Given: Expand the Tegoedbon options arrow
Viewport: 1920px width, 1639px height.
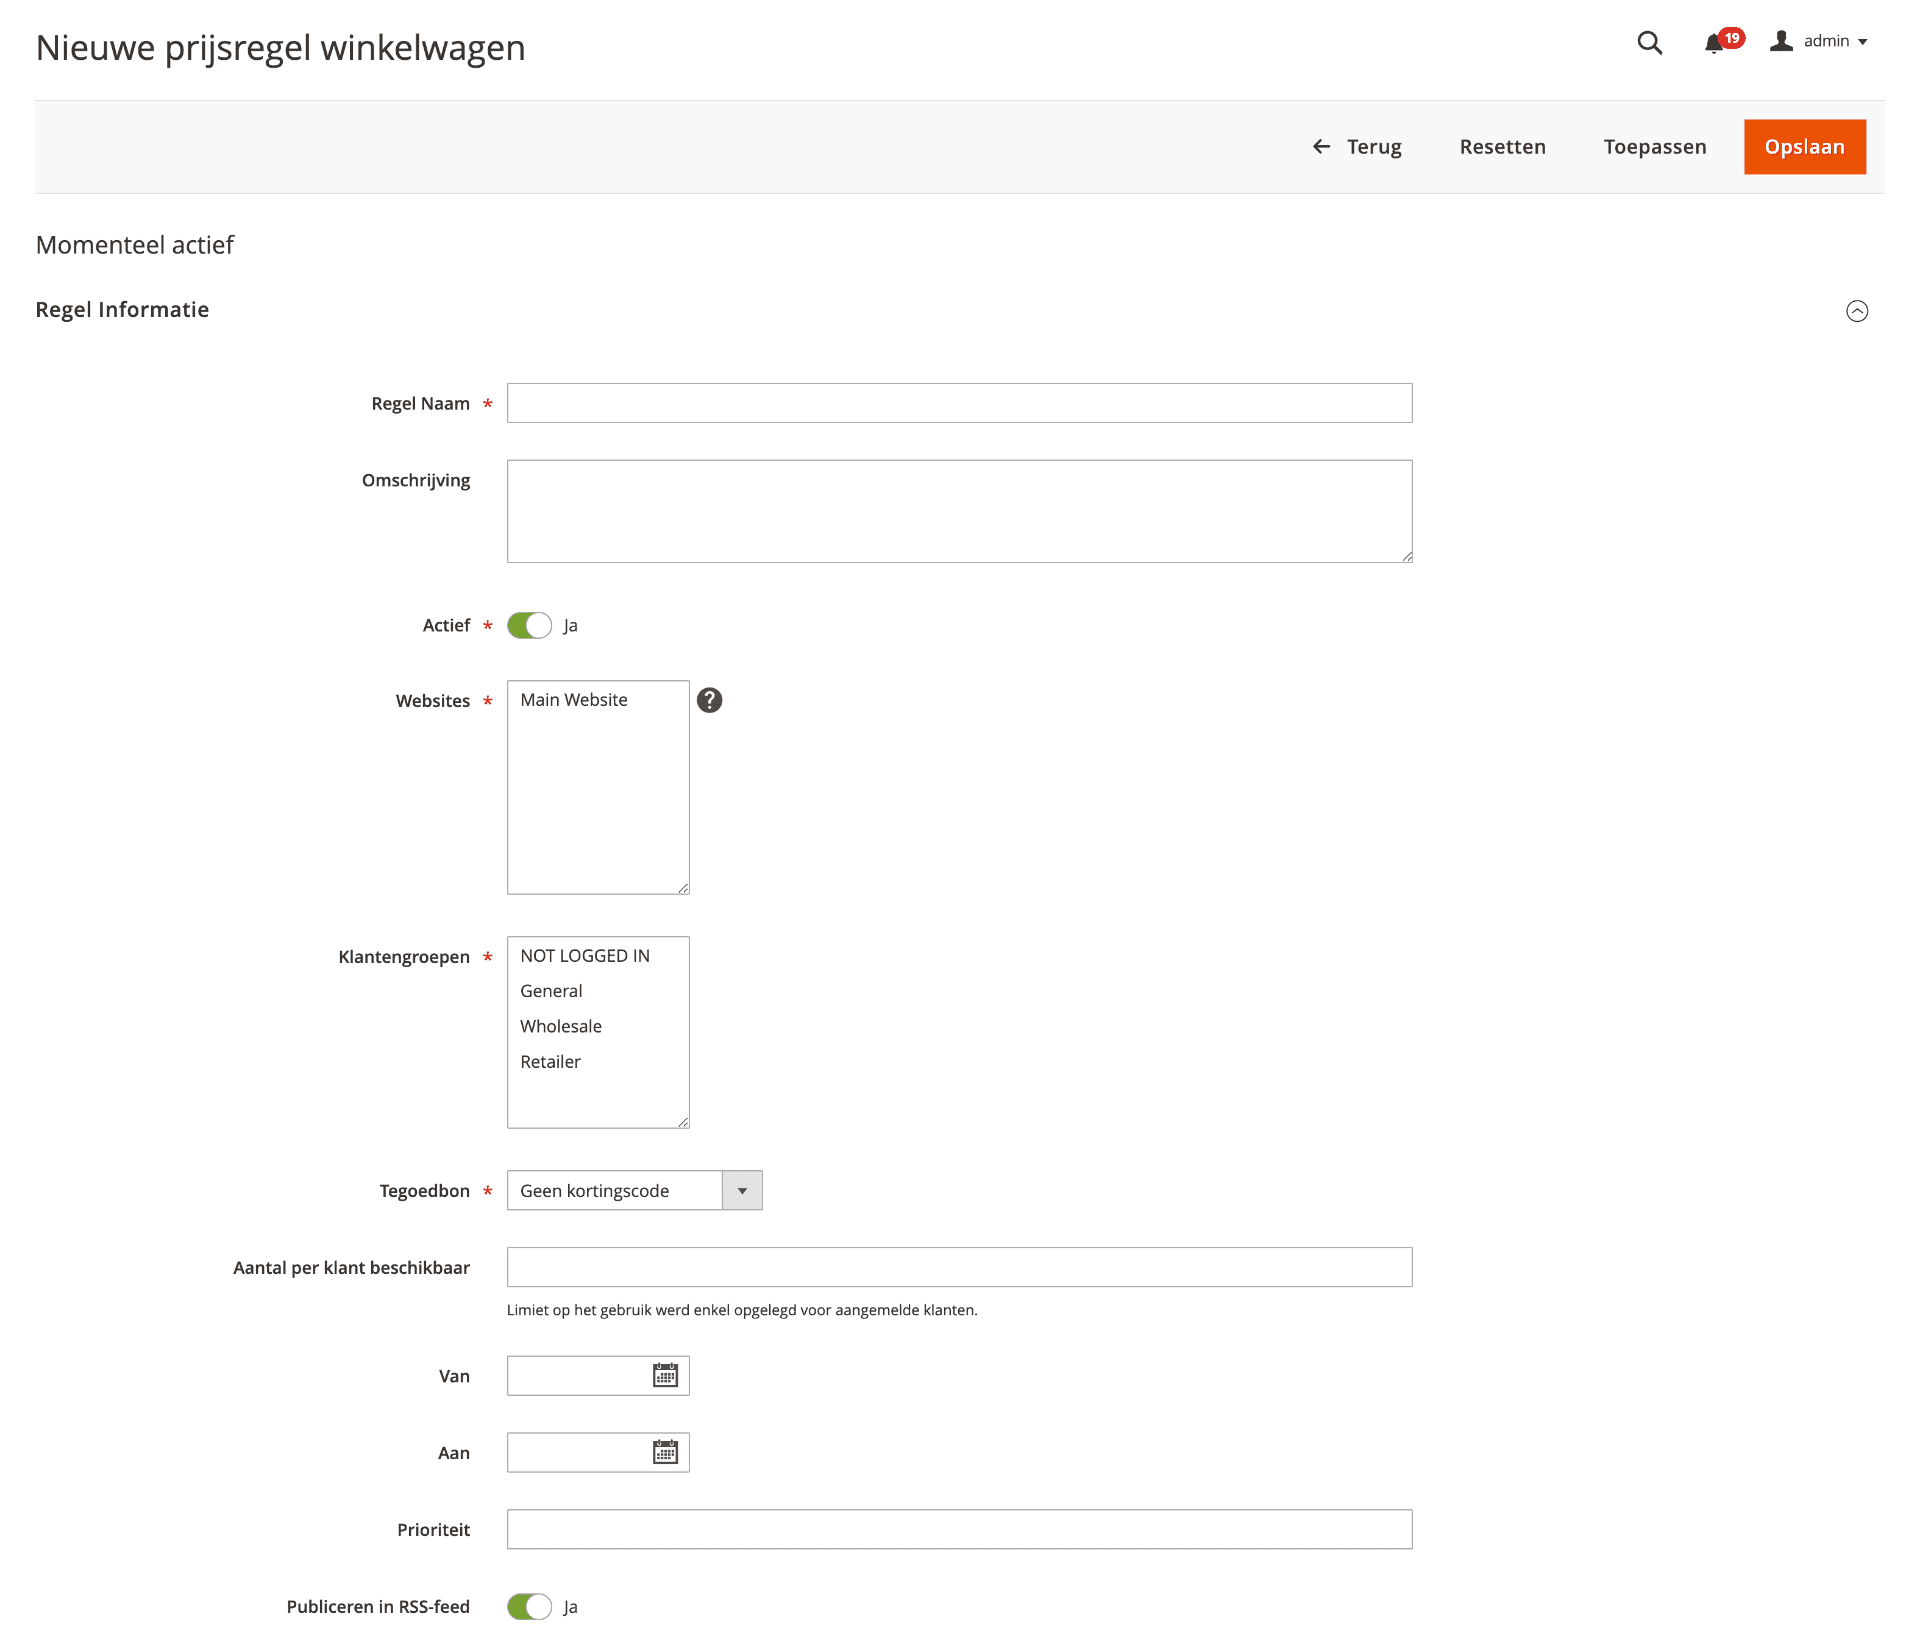Looking at the screenshot, I should (741, 1190).
